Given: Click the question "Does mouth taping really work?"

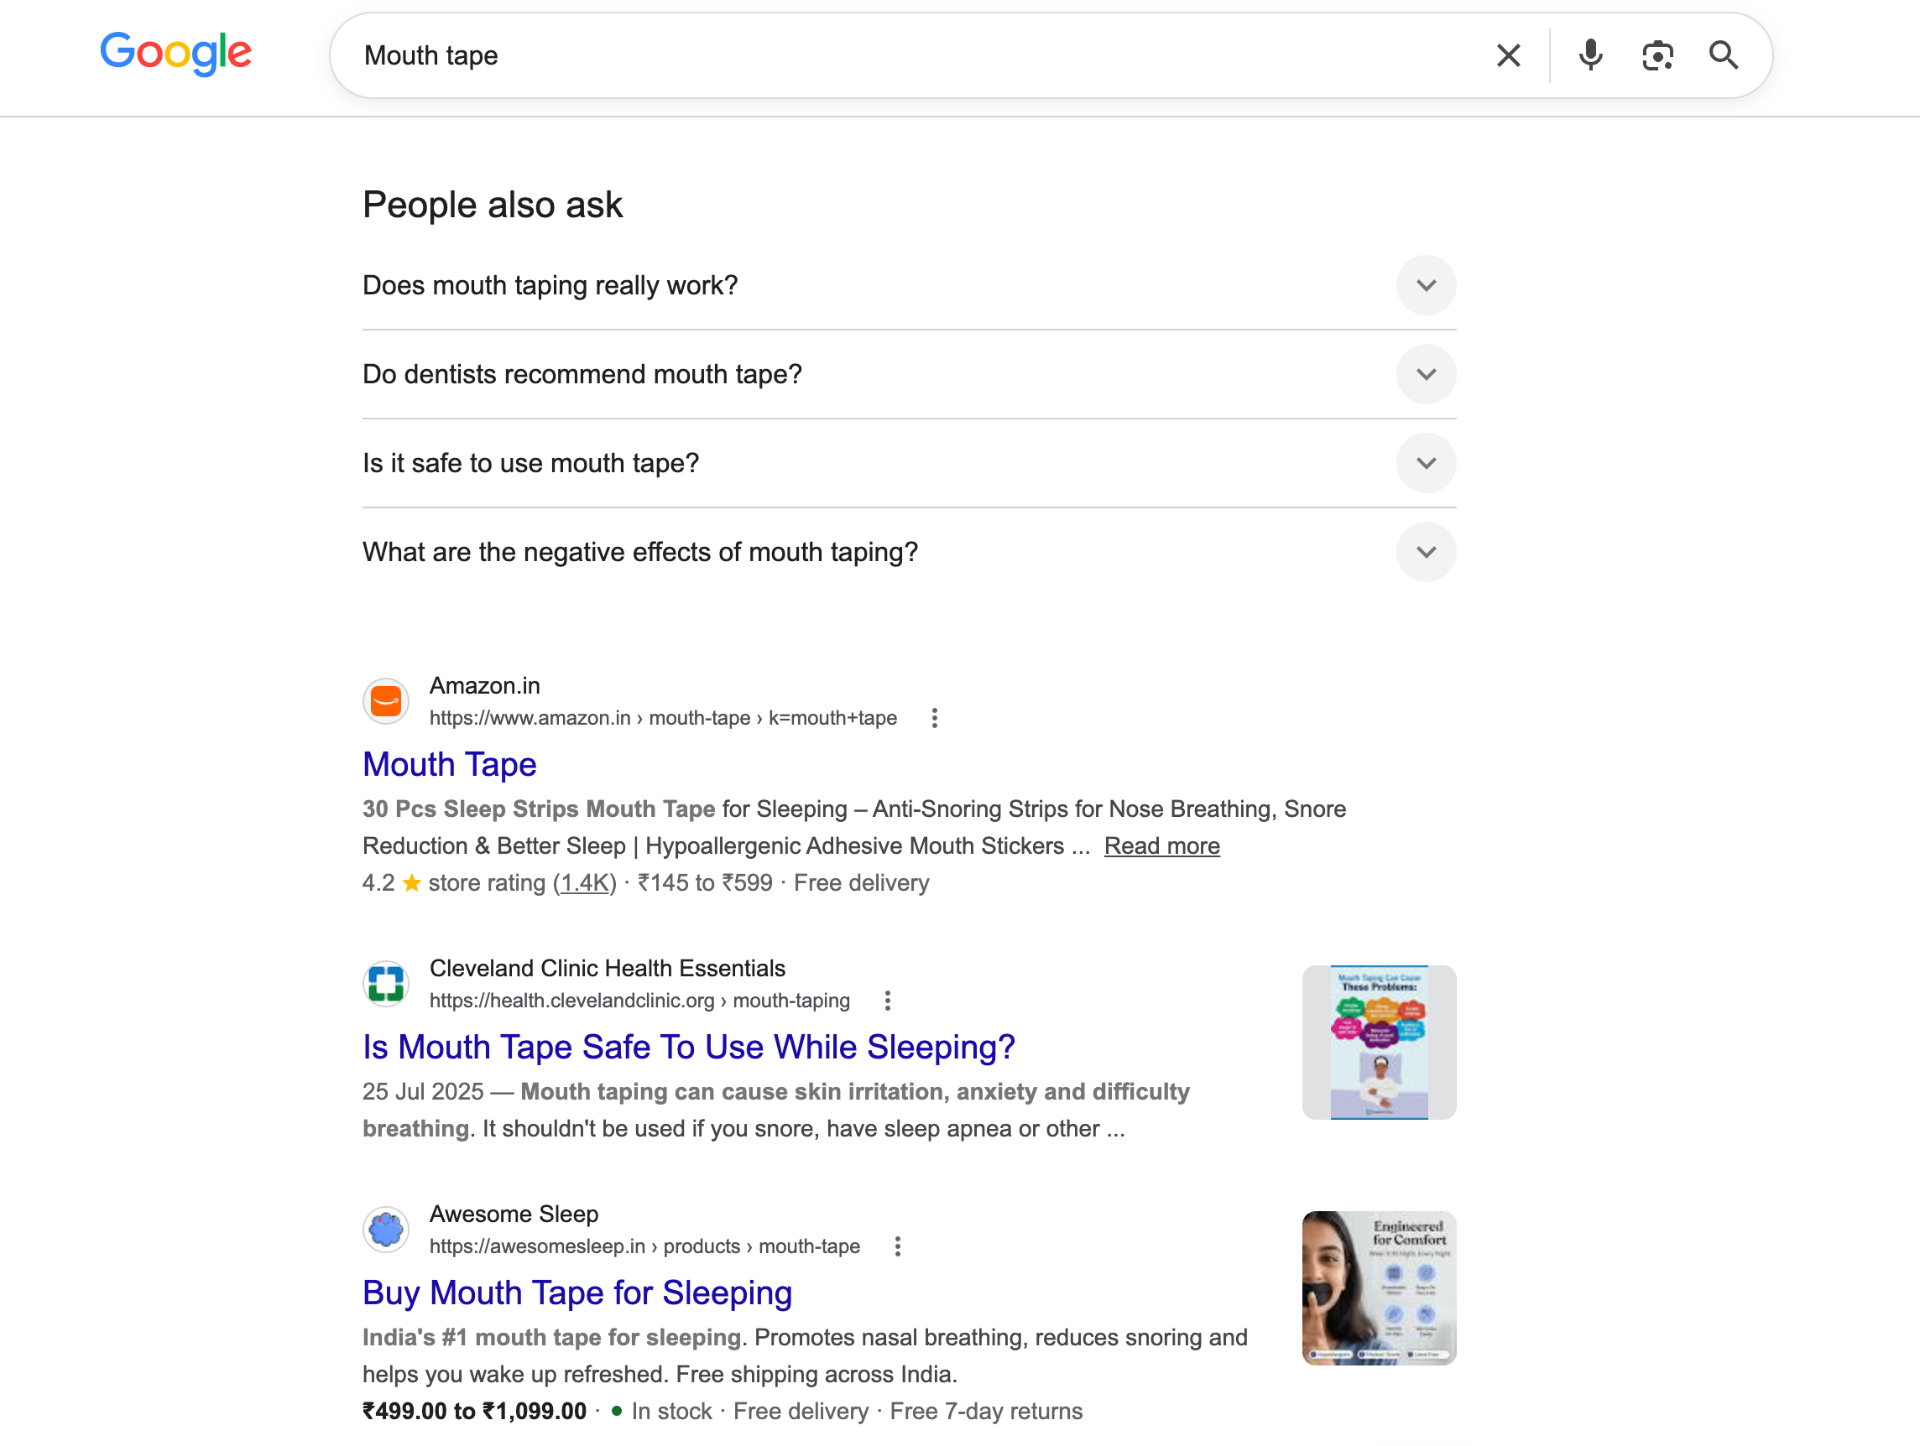Looking at the screenshot, I should (550, 285).
